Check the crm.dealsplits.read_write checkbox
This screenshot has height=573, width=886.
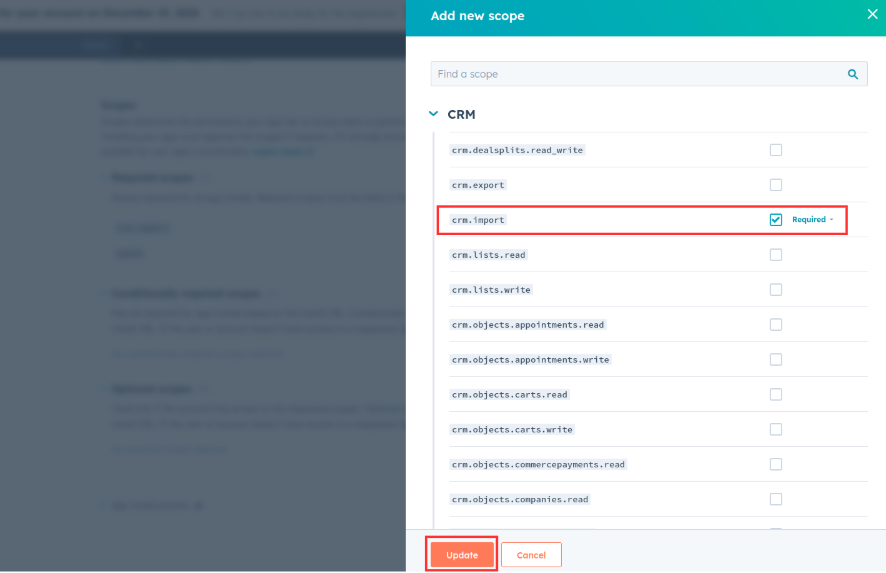pos(775,150)
